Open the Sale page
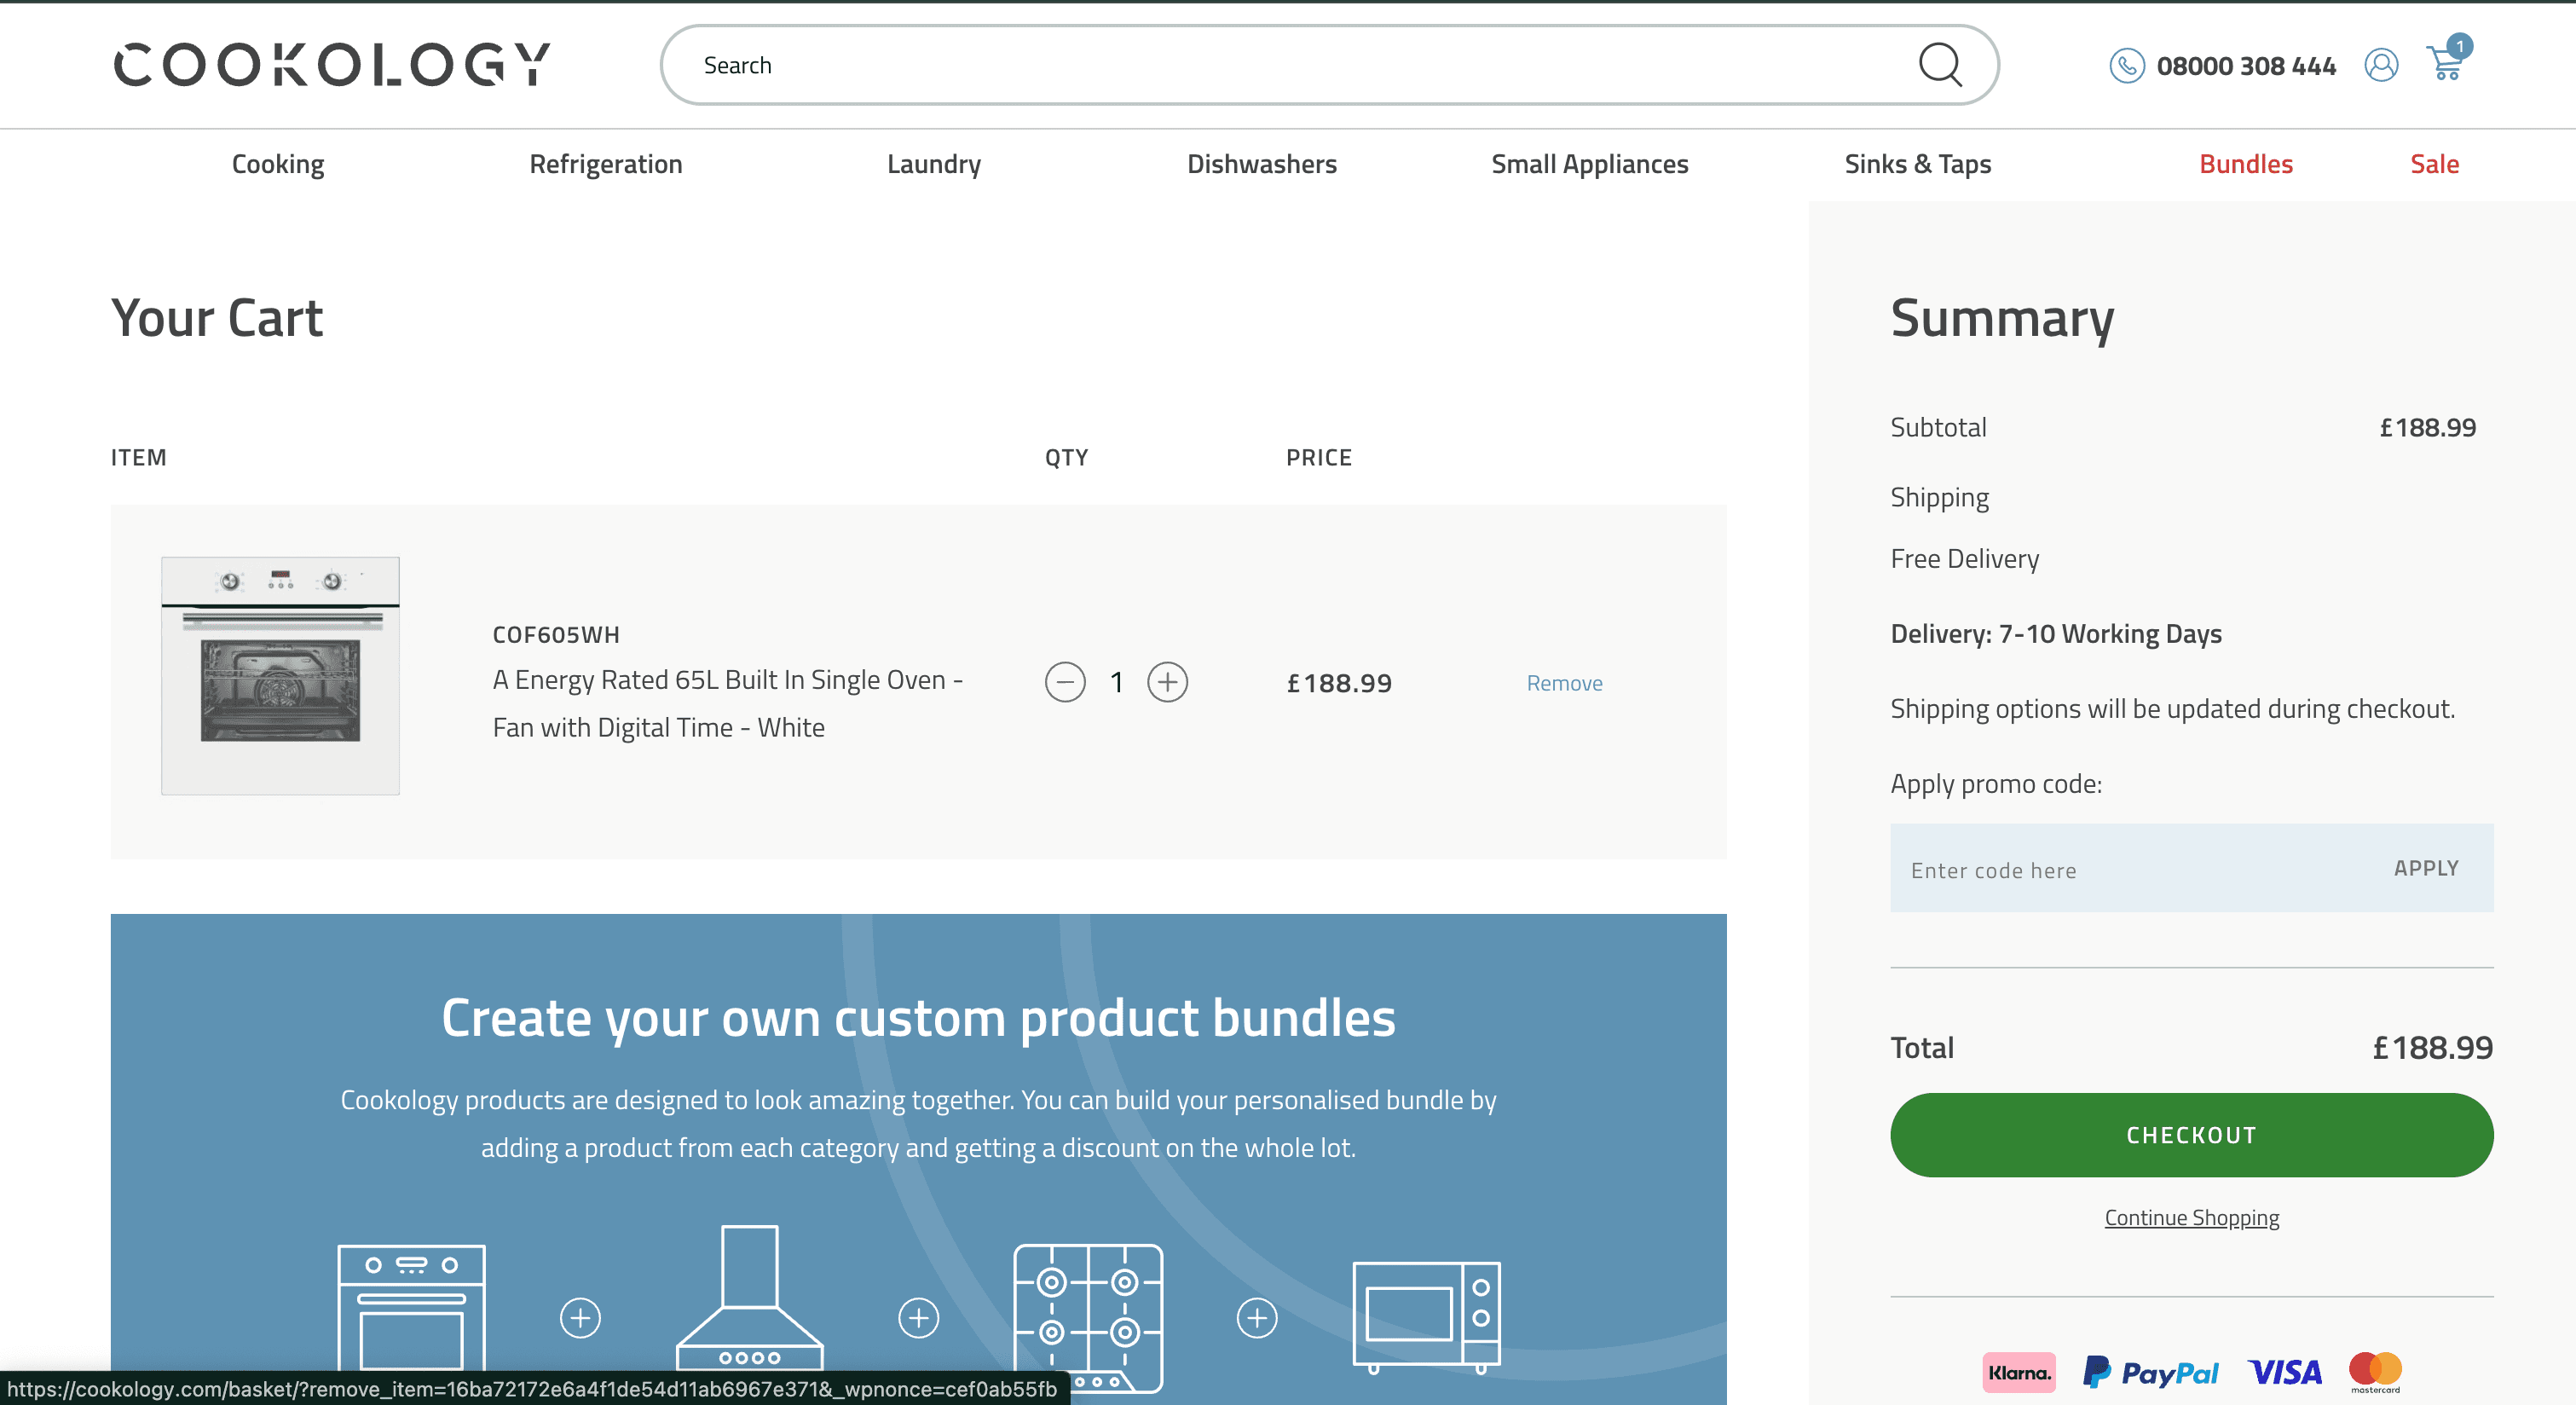 pos(2434,164)
